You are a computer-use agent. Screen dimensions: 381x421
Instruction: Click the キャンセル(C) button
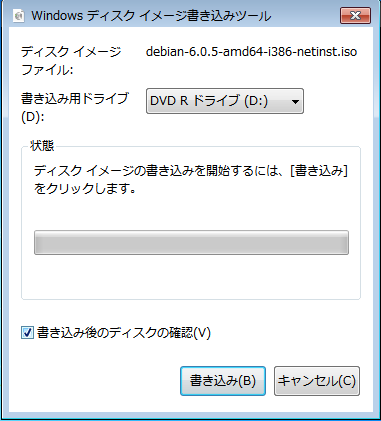point(317,381)
